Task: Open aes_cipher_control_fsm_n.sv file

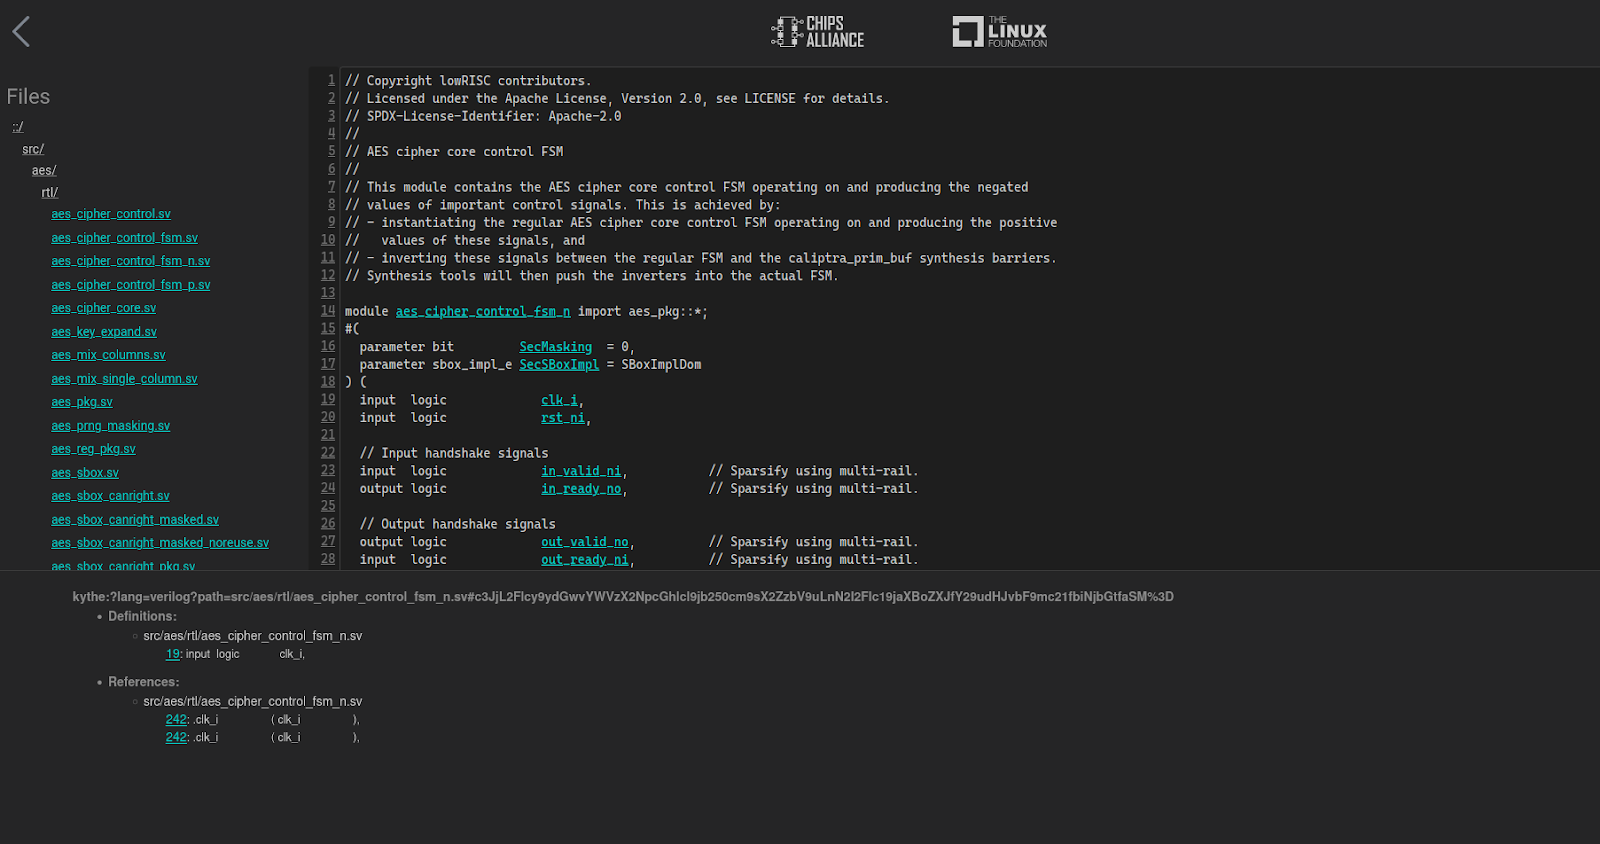Action: coord(131,261)
